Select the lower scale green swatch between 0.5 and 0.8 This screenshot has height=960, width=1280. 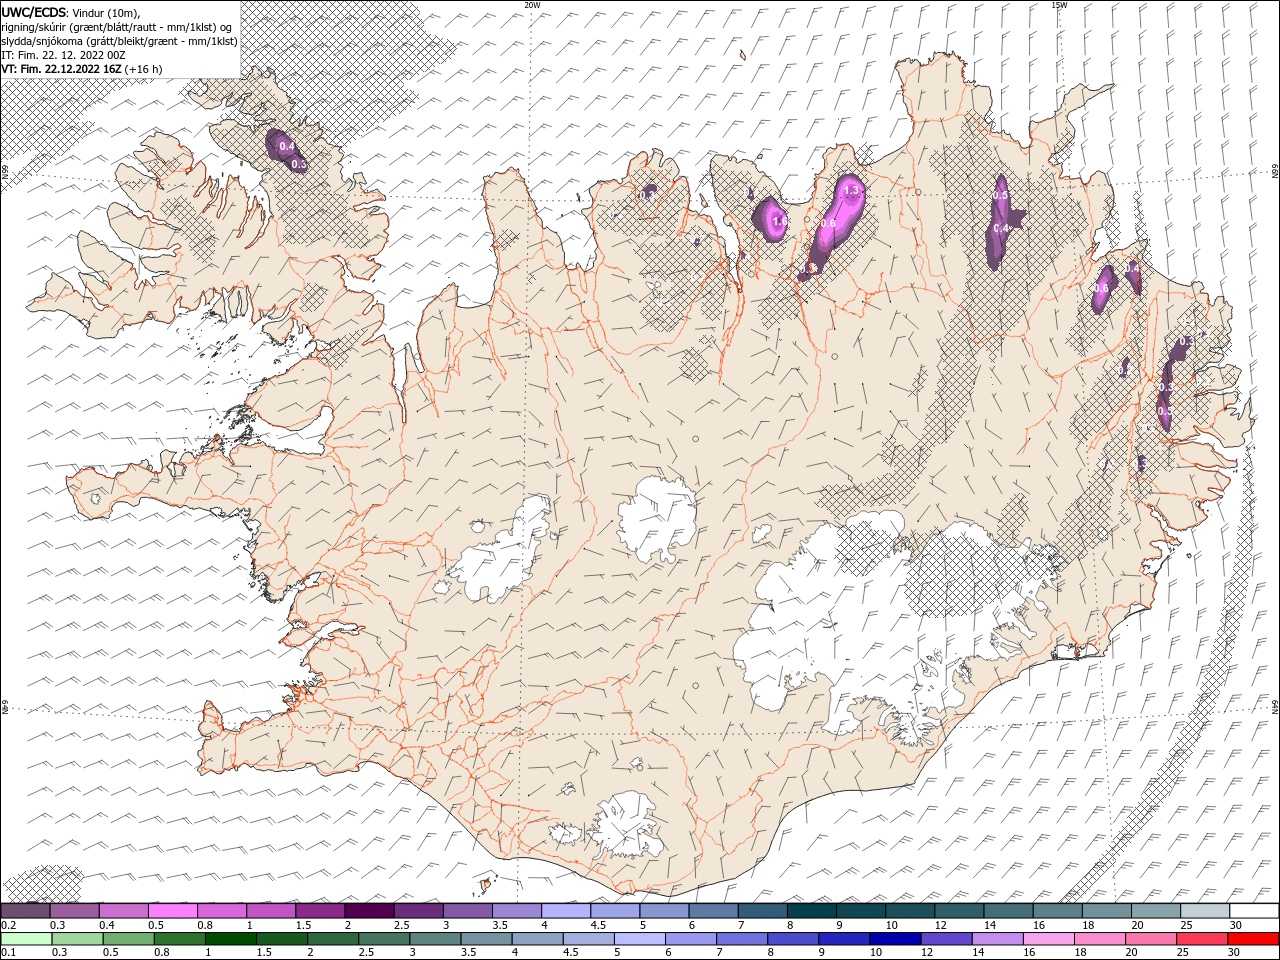[x=128, y=939]
